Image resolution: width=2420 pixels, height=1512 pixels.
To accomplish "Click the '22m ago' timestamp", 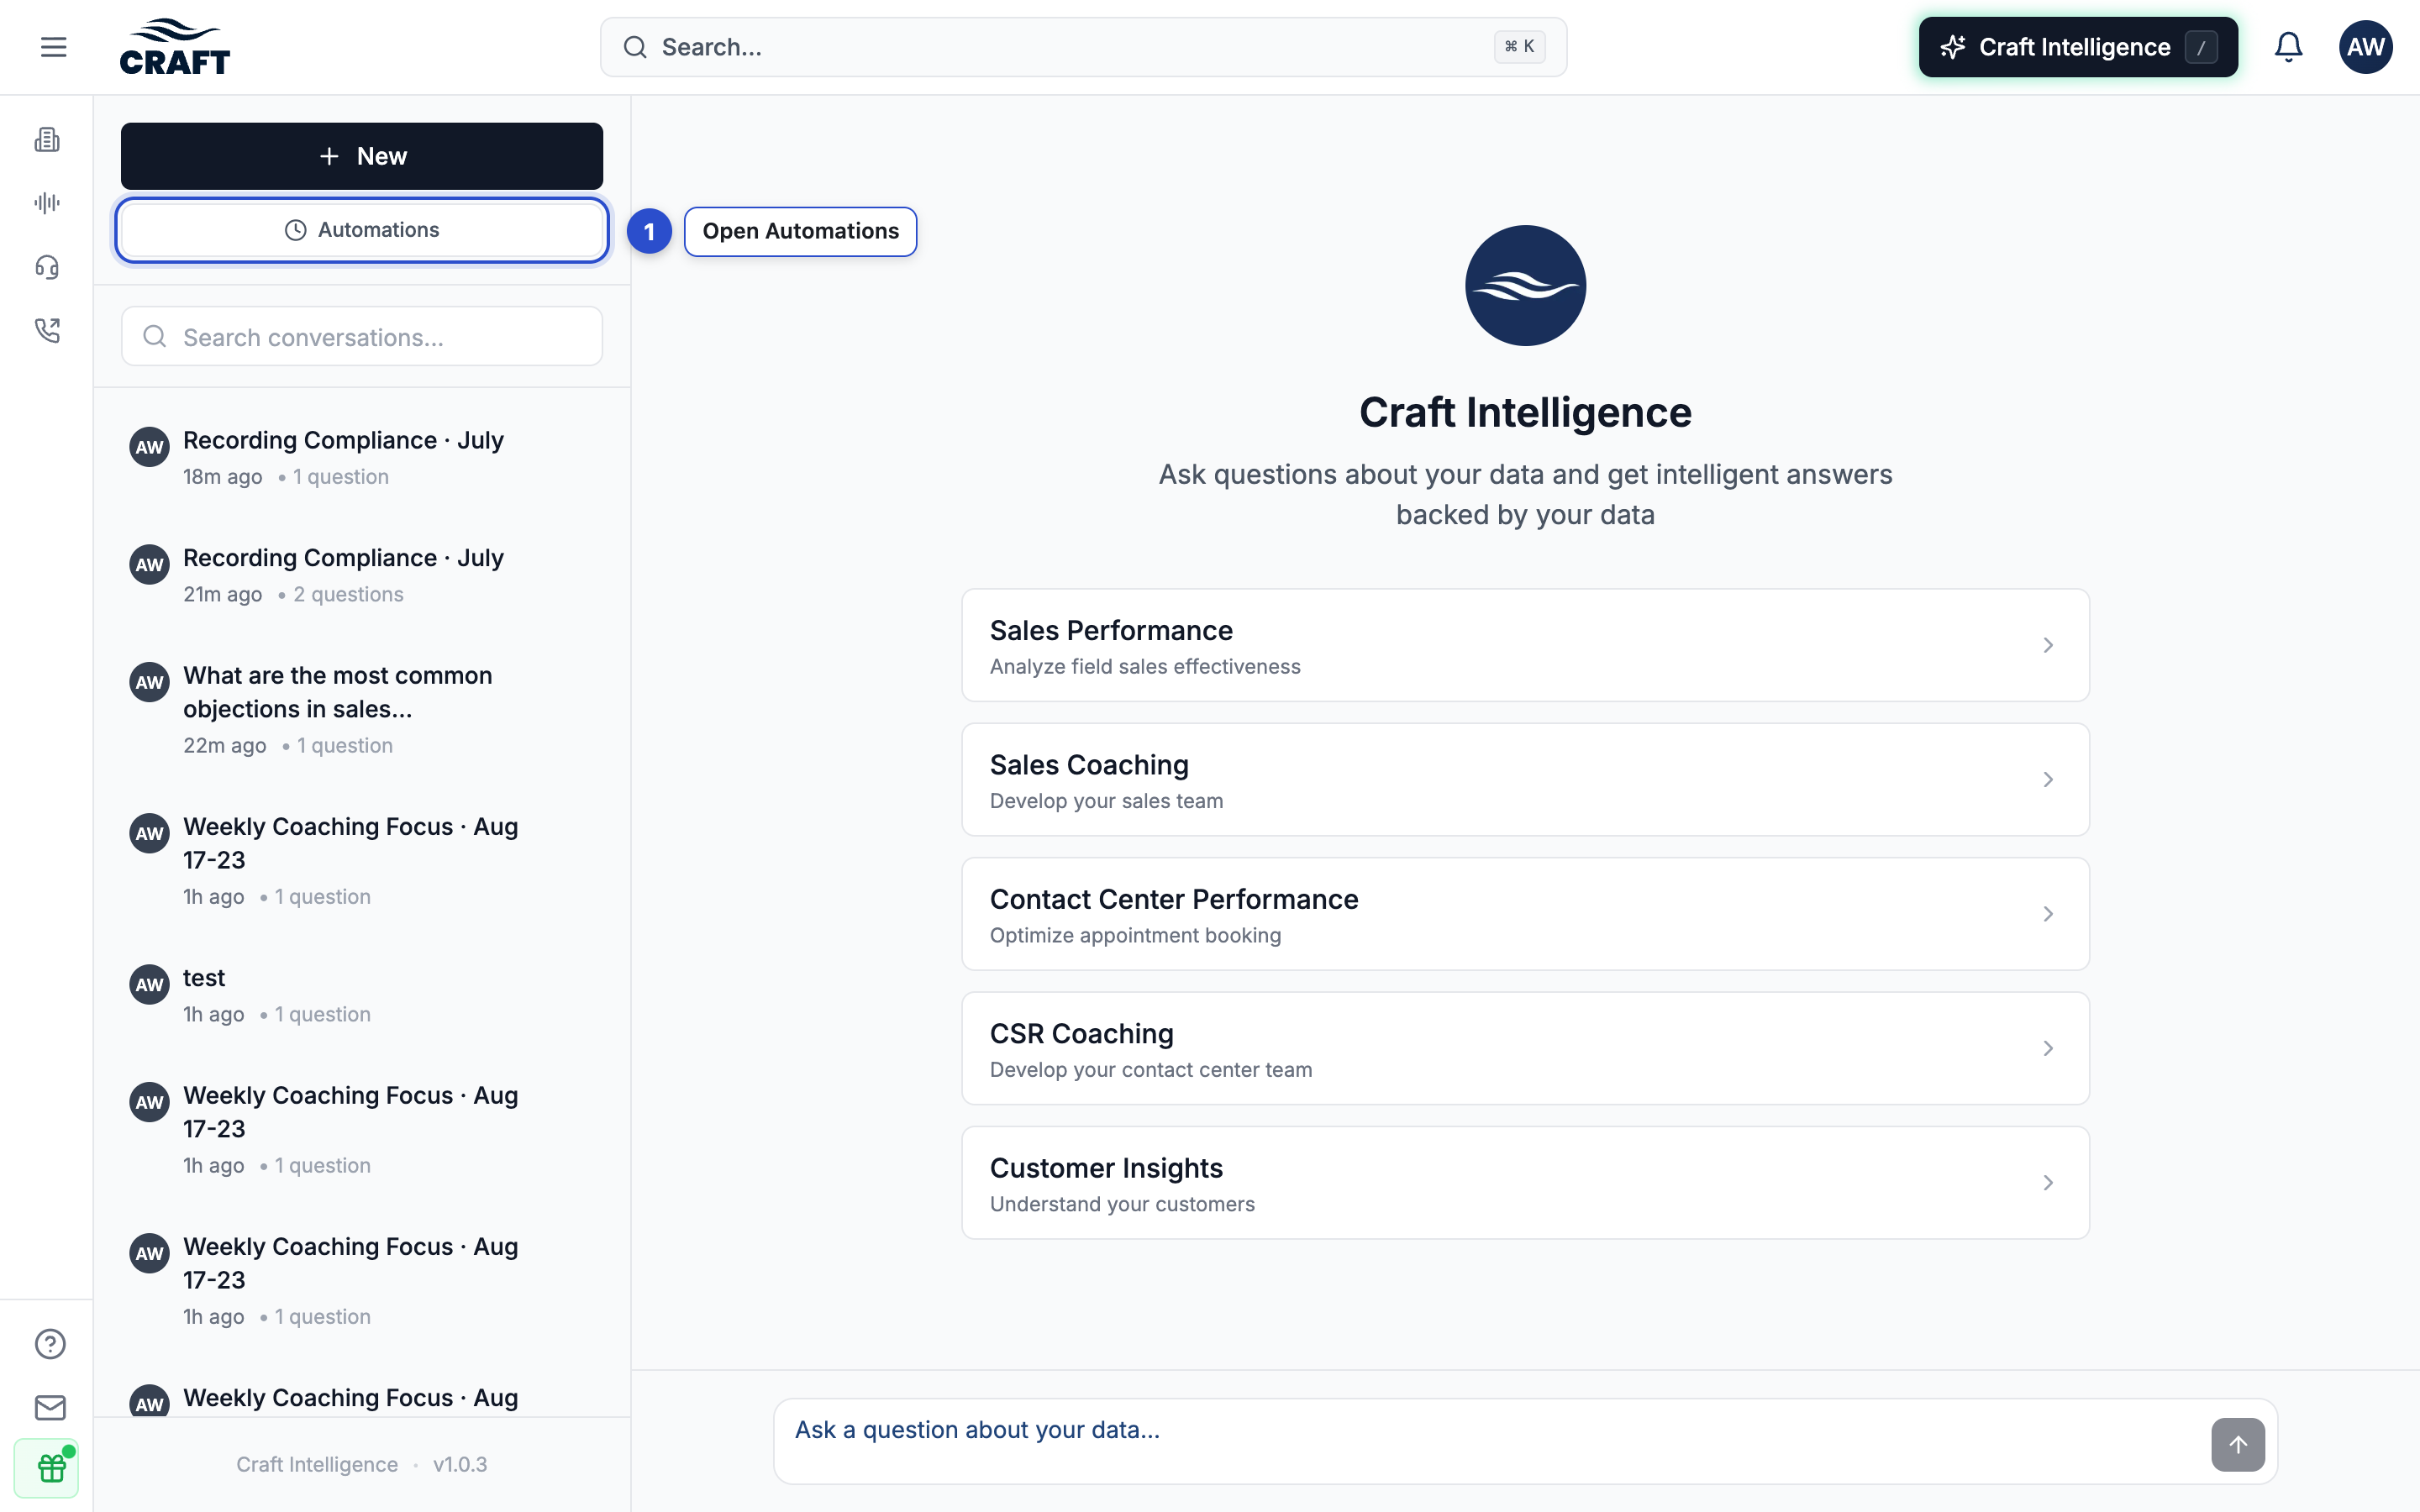I will coord(224,745).
